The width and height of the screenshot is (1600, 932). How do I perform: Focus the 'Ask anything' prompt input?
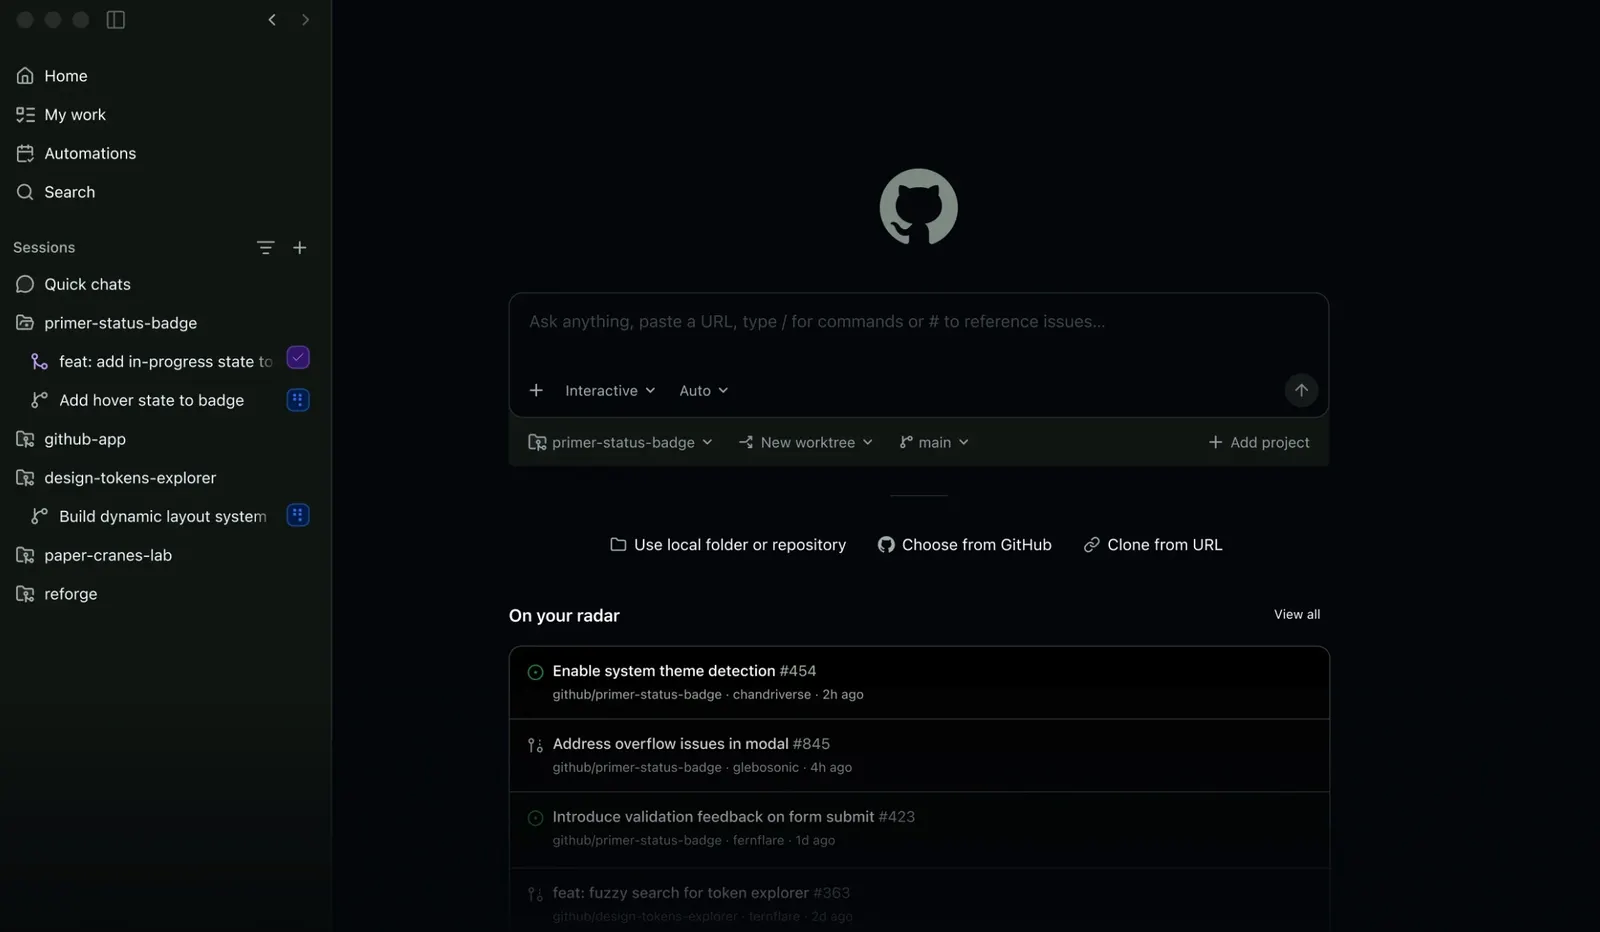tap(918, 322)
